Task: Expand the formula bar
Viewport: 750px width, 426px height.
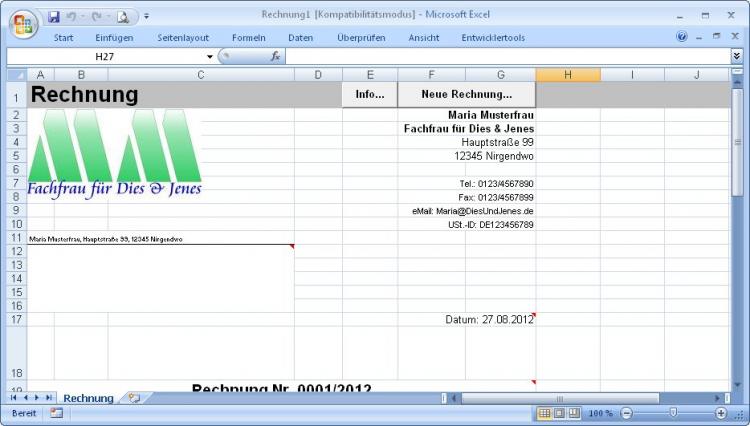Action: click(x=737, y=57)
